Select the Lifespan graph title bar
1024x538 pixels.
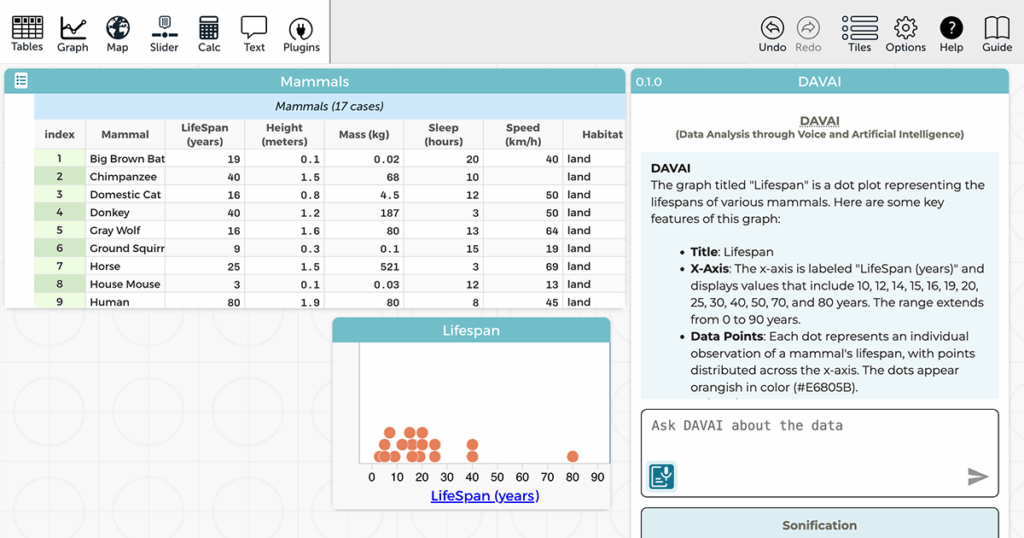pyautogui.click(x=471, y=330)
